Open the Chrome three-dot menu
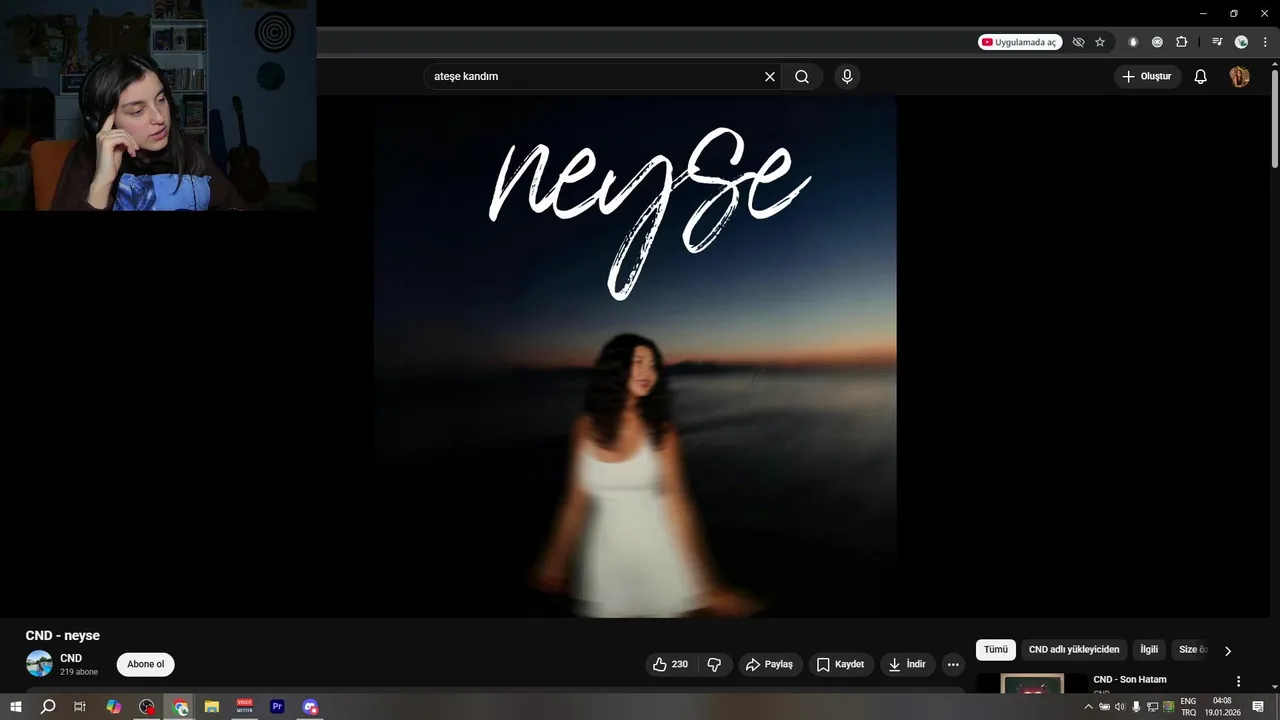The width and height of the screenshot is (1280, 720). pos(1265,42)
